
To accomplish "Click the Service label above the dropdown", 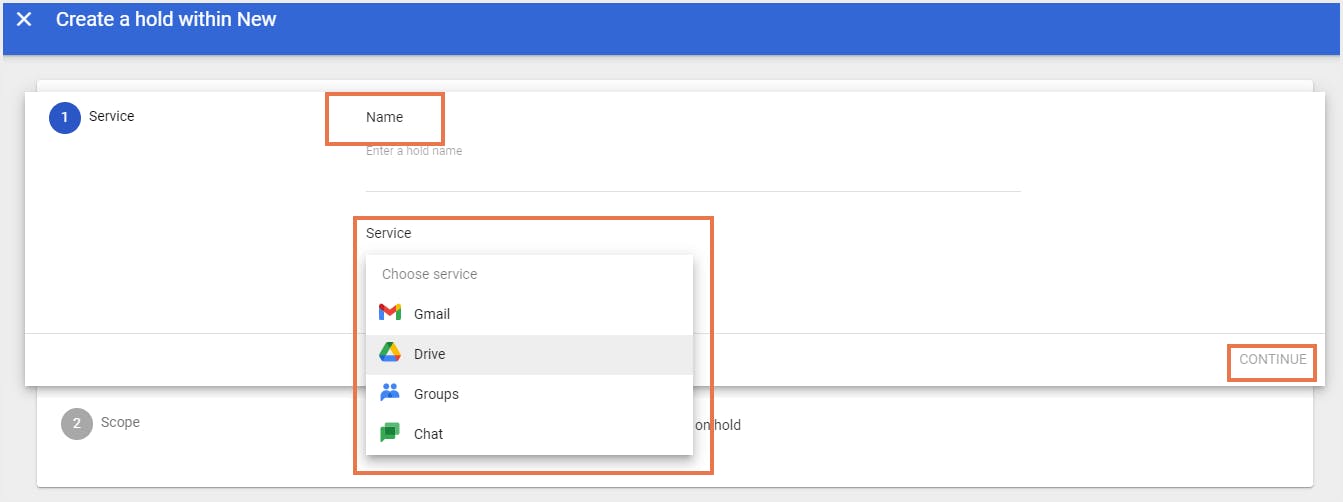I will point(388,233).
